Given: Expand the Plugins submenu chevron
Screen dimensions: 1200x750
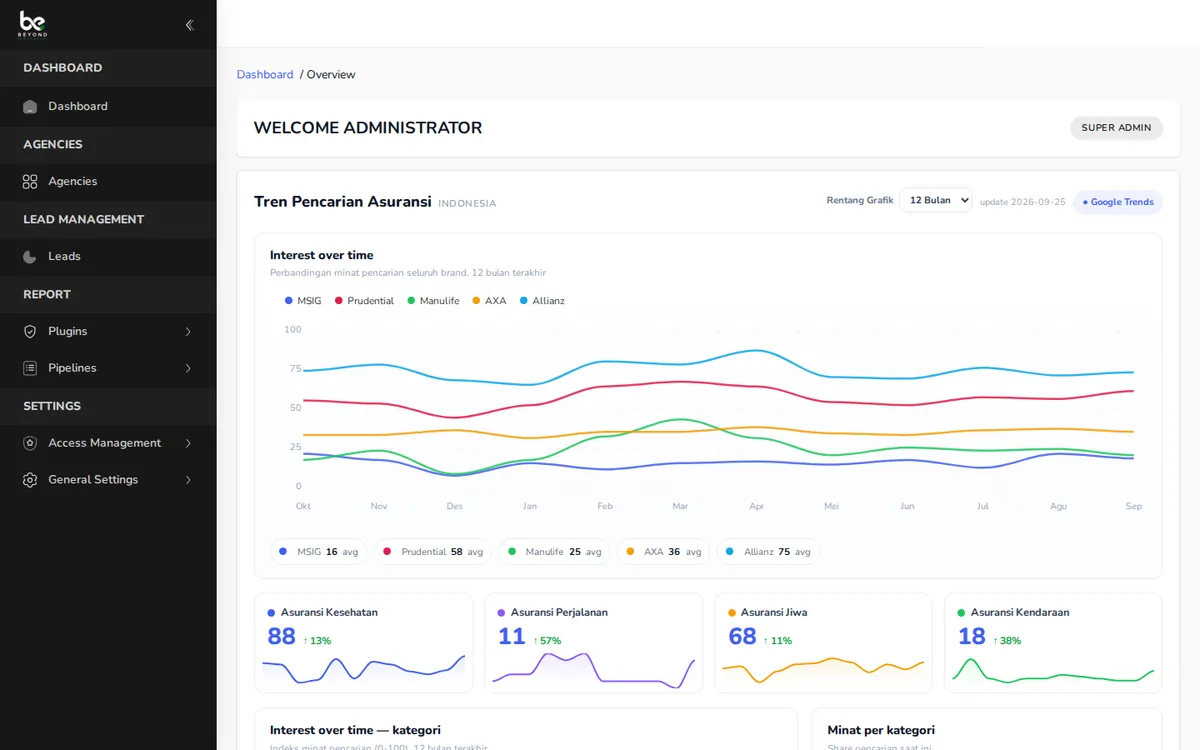Looking at the screenshot, I should click(188, 331).
